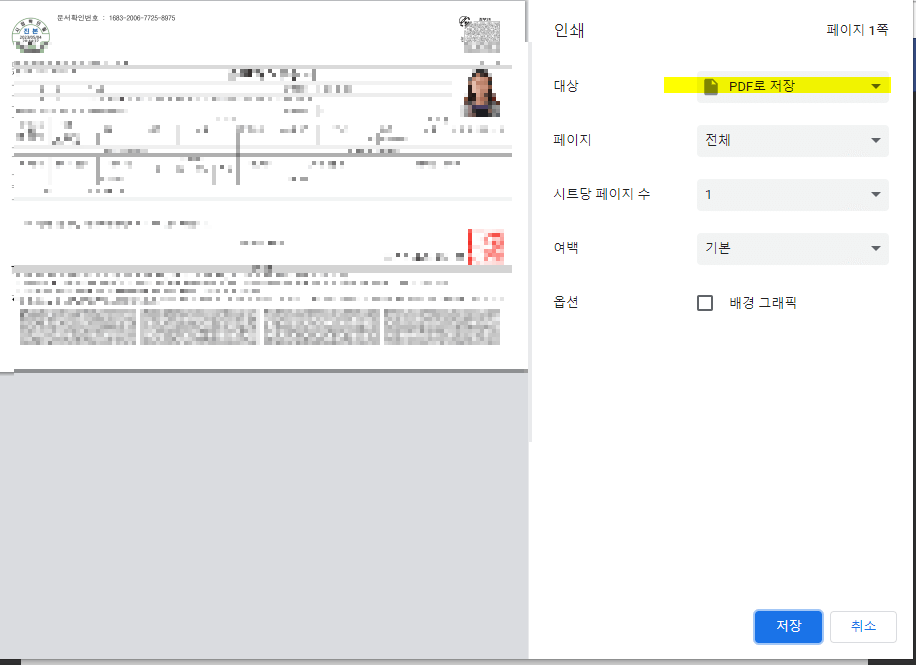Image resolution: width=916 pixels, height=665 pixels.
Task: Click the PDF file icon in 대상 field
Action: pyautogui.click(x=709, y=86)
